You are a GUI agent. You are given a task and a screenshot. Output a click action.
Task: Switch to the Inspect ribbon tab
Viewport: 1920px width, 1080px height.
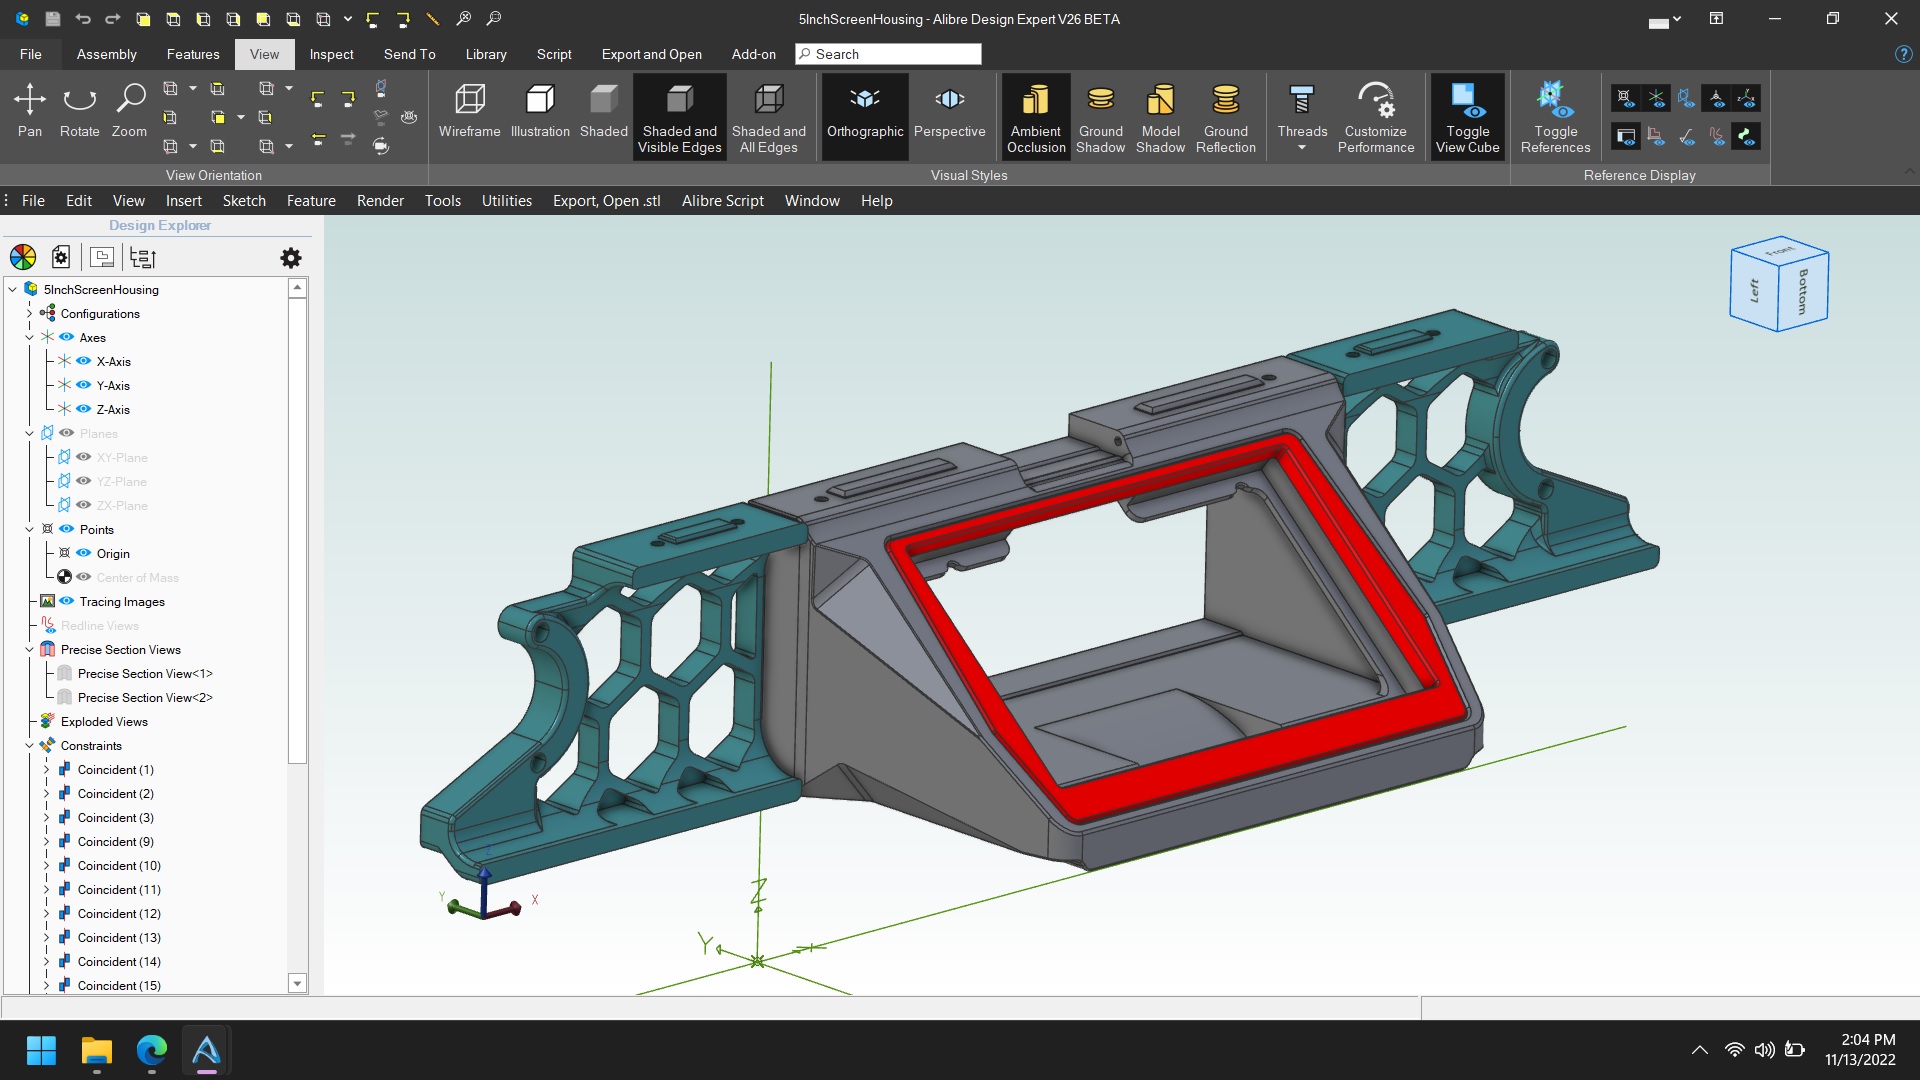331,54
